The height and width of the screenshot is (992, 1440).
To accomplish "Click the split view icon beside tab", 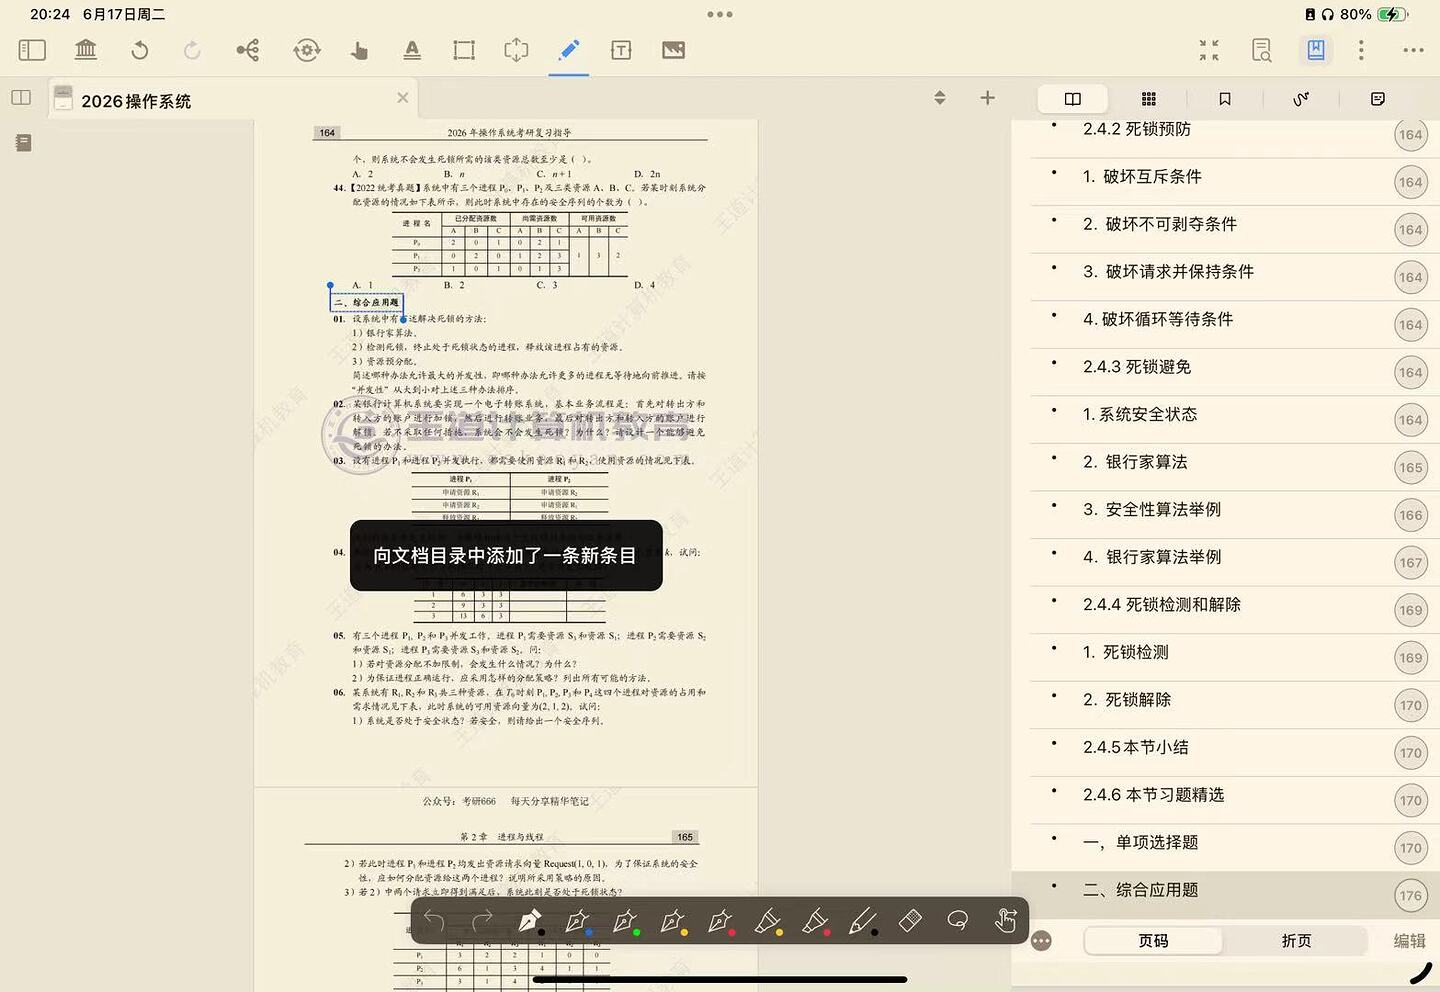I will tap(21, 98).
